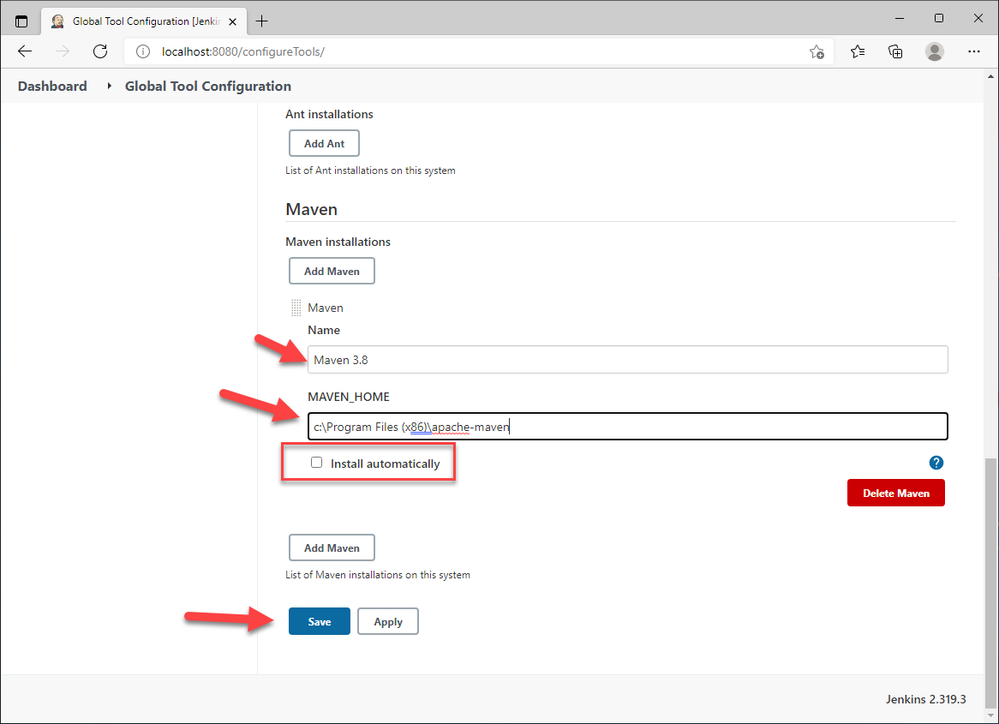Click the Maven installation drag handle
Screen dimensions: 999x724
click(x=296, y=308)
